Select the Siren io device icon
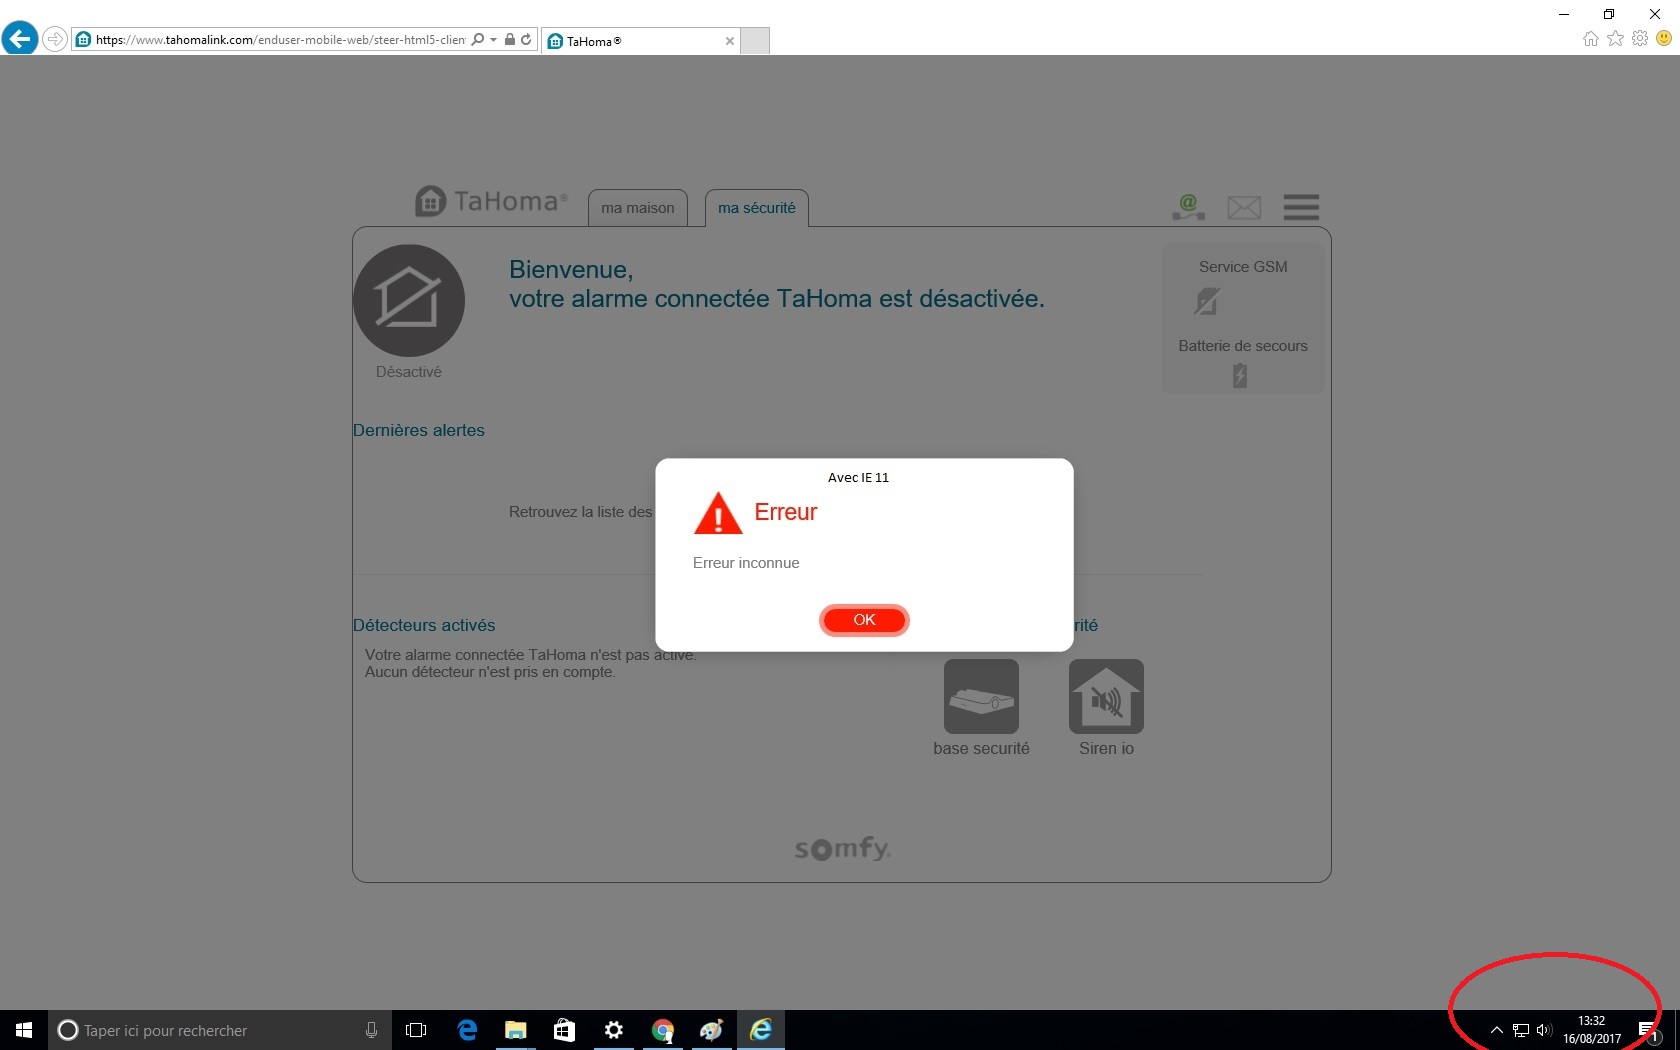 (1106, 696)
